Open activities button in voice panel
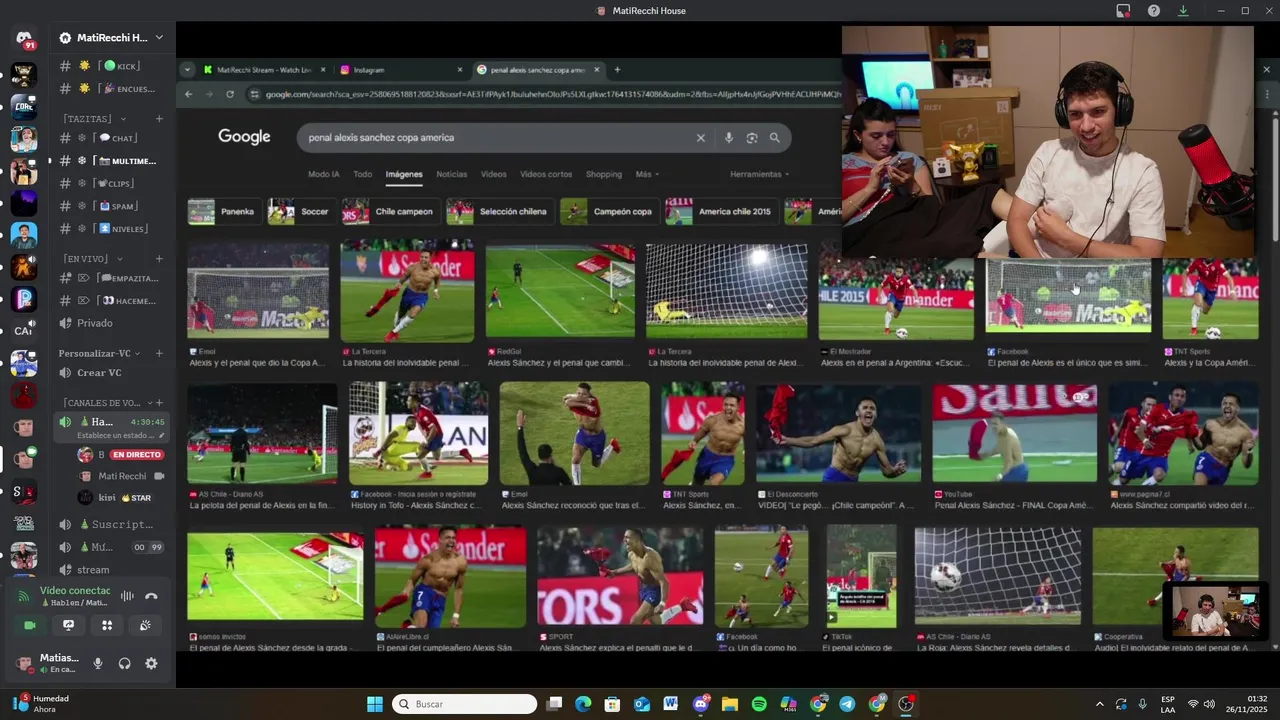The height and width of the screenshot is (720, 1280). tap(106, 625)
